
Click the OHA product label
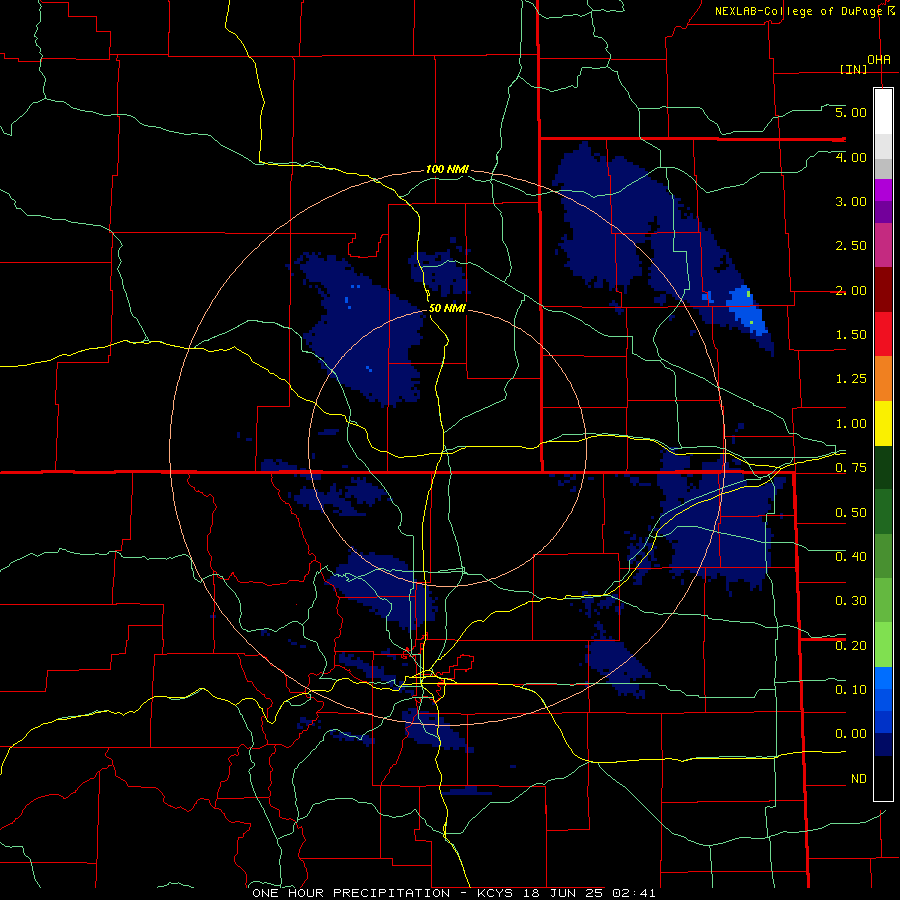879,60
